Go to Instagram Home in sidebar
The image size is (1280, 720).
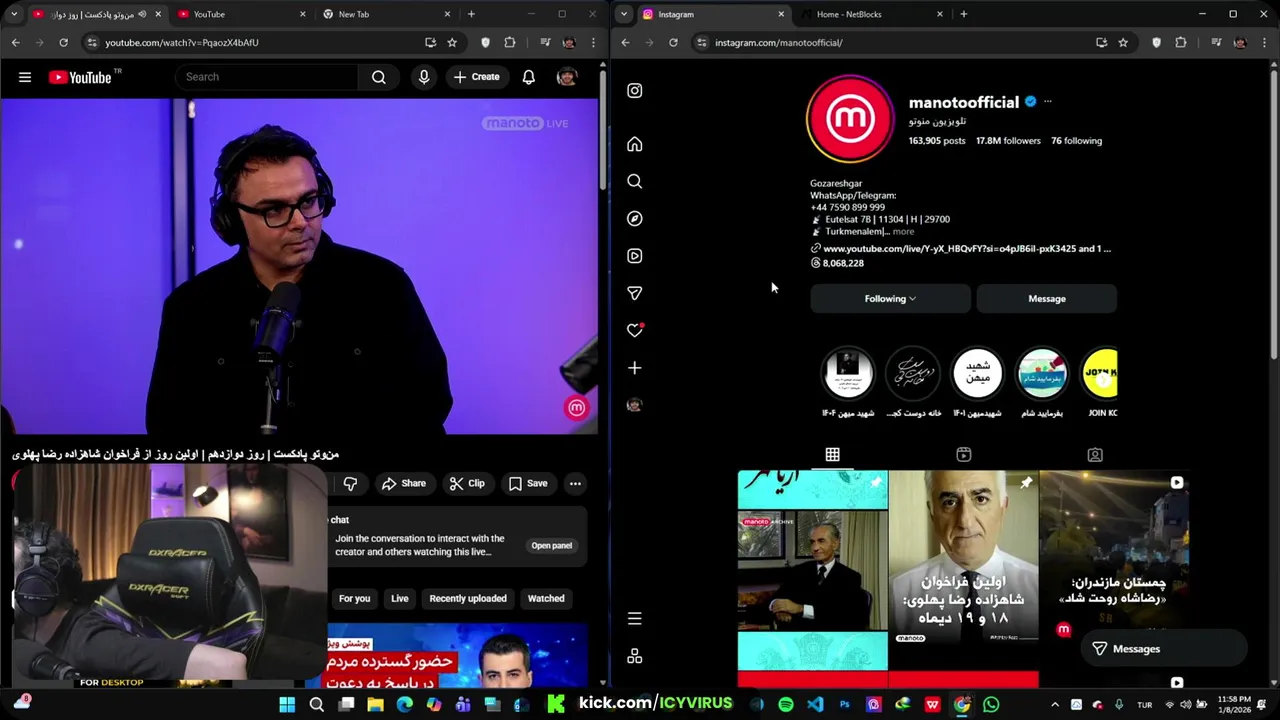(x=635, y=144)
